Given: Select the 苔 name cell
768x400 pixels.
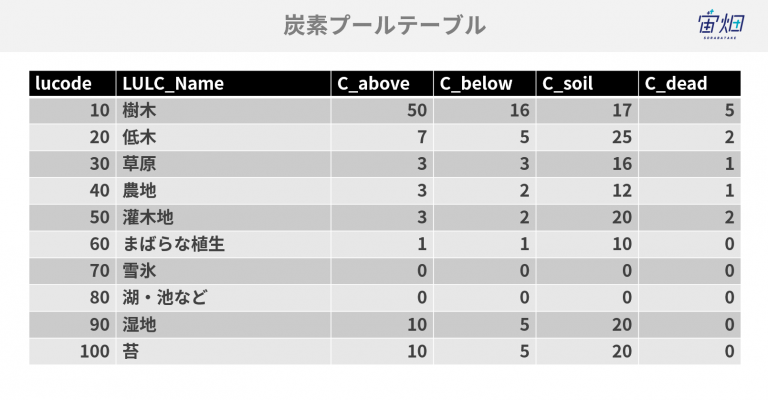Looking at the screenshot, I should click(223, 351).
